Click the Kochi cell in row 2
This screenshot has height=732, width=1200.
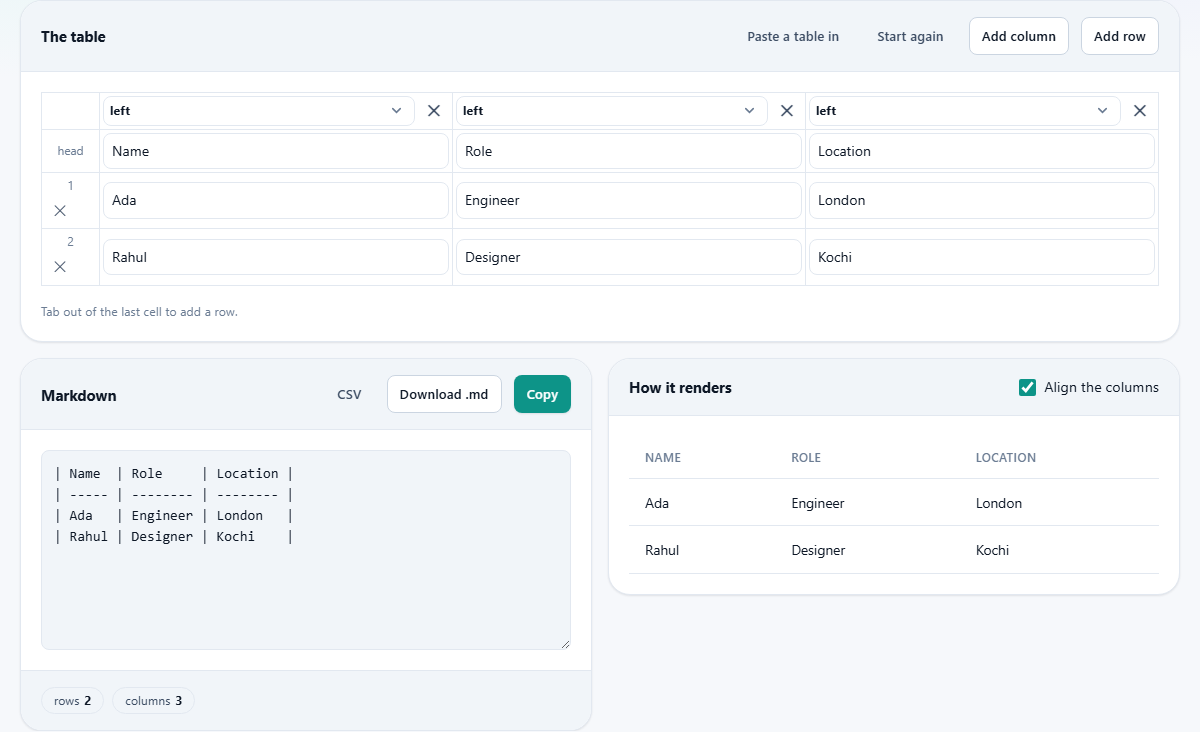click(982, 257)
